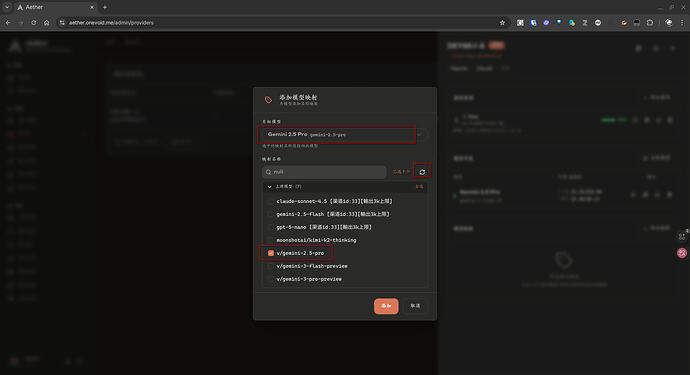Click the orange link beside refresh icon
This screenshot has width=690, height=375.
(401, 172)
